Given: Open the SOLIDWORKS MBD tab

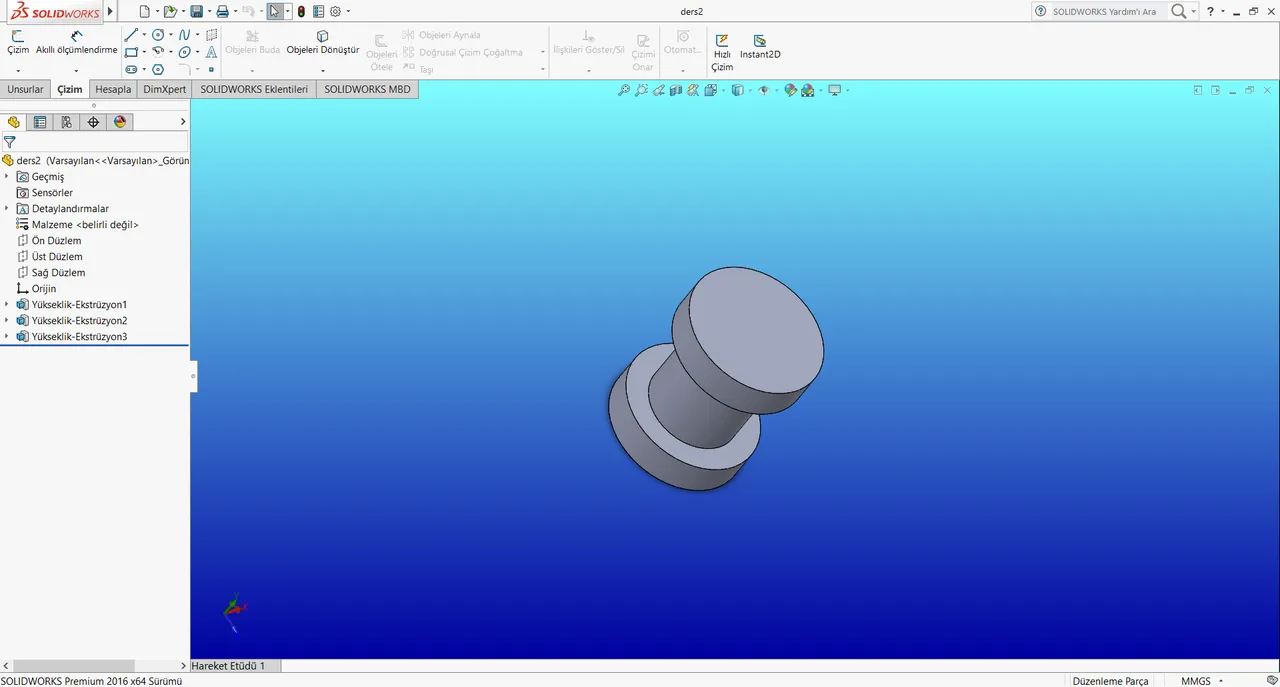Looking at the screenshot, I should tap(367, 89).
